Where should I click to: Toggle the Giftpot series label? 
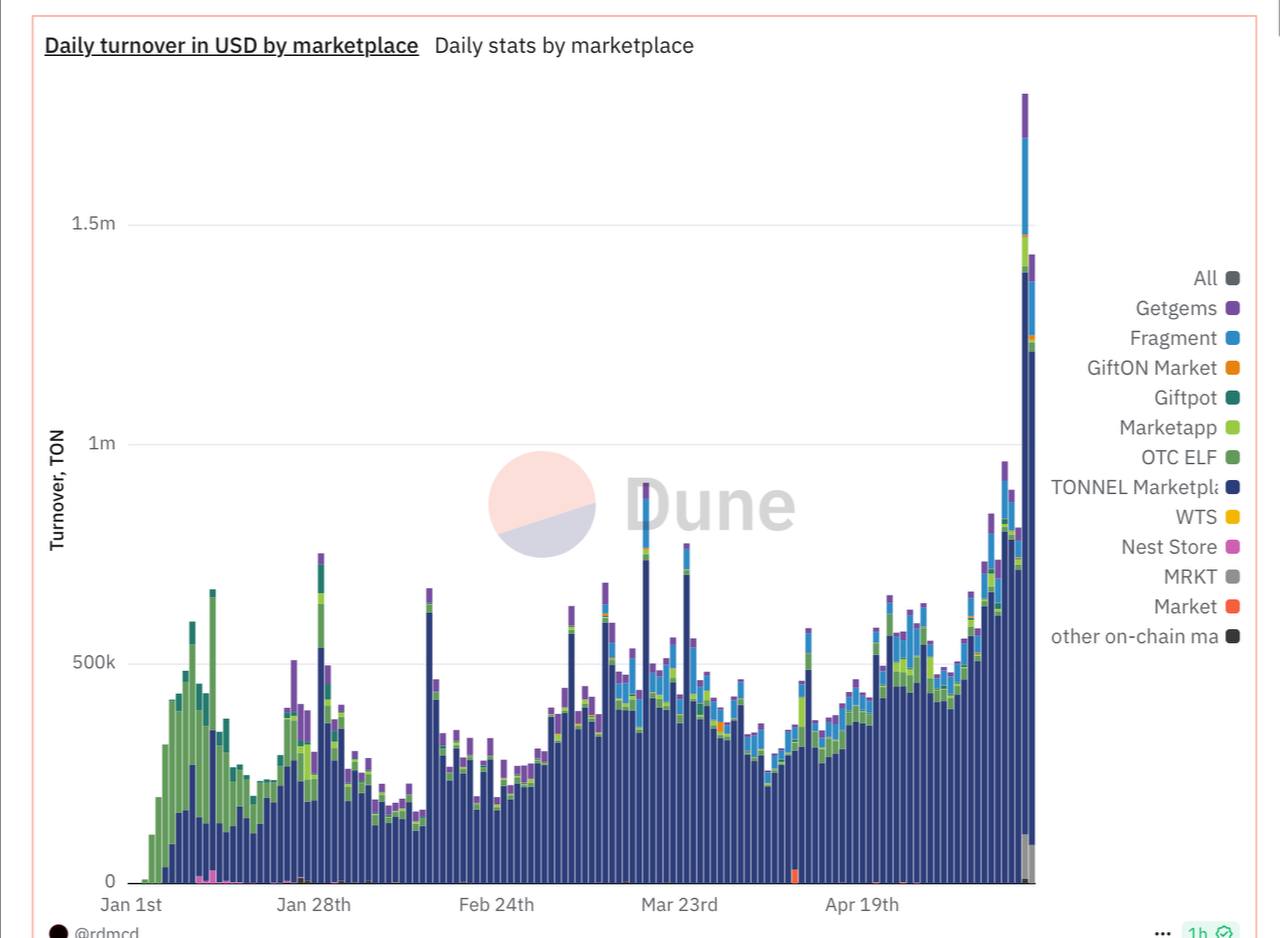[1185, 398]
